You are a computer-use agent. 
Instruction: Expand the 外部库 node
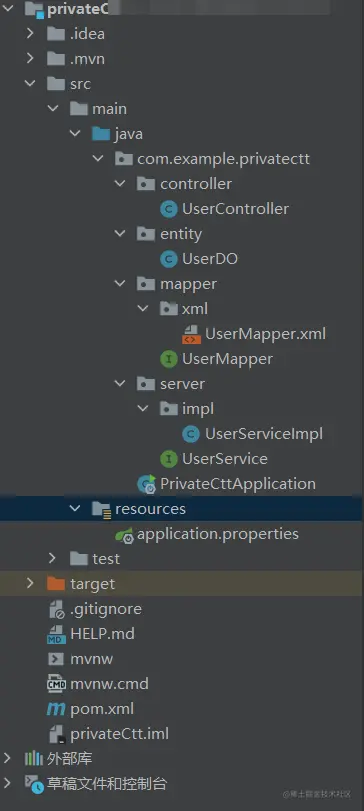tap(7, 759)
